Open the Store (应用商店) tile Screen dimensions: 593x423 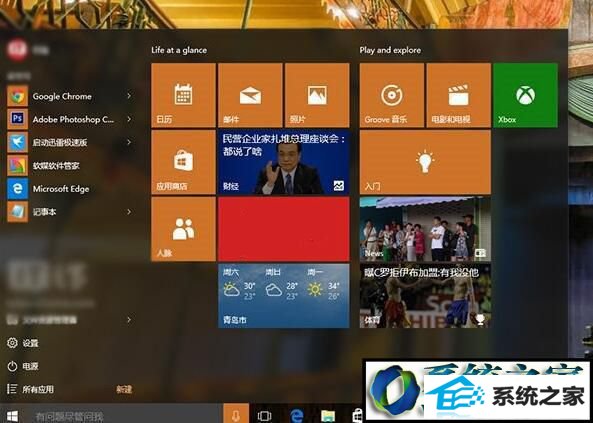183,162
